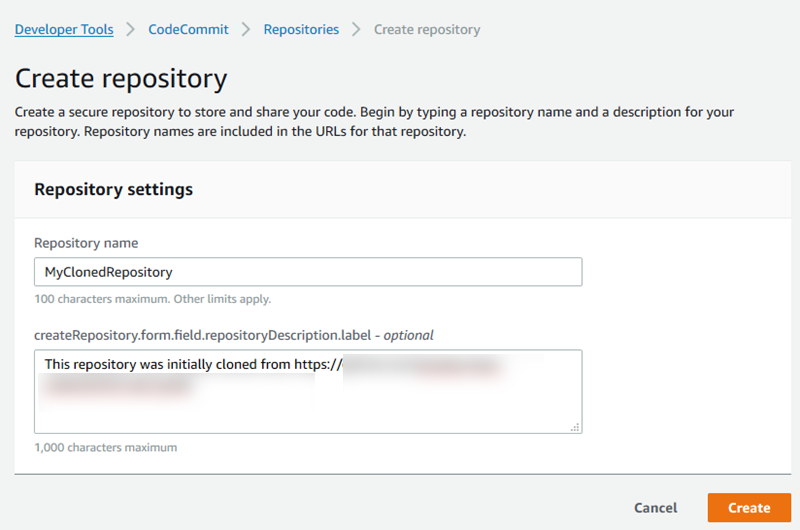Click the 'Repository name' field label

[86, 243]
